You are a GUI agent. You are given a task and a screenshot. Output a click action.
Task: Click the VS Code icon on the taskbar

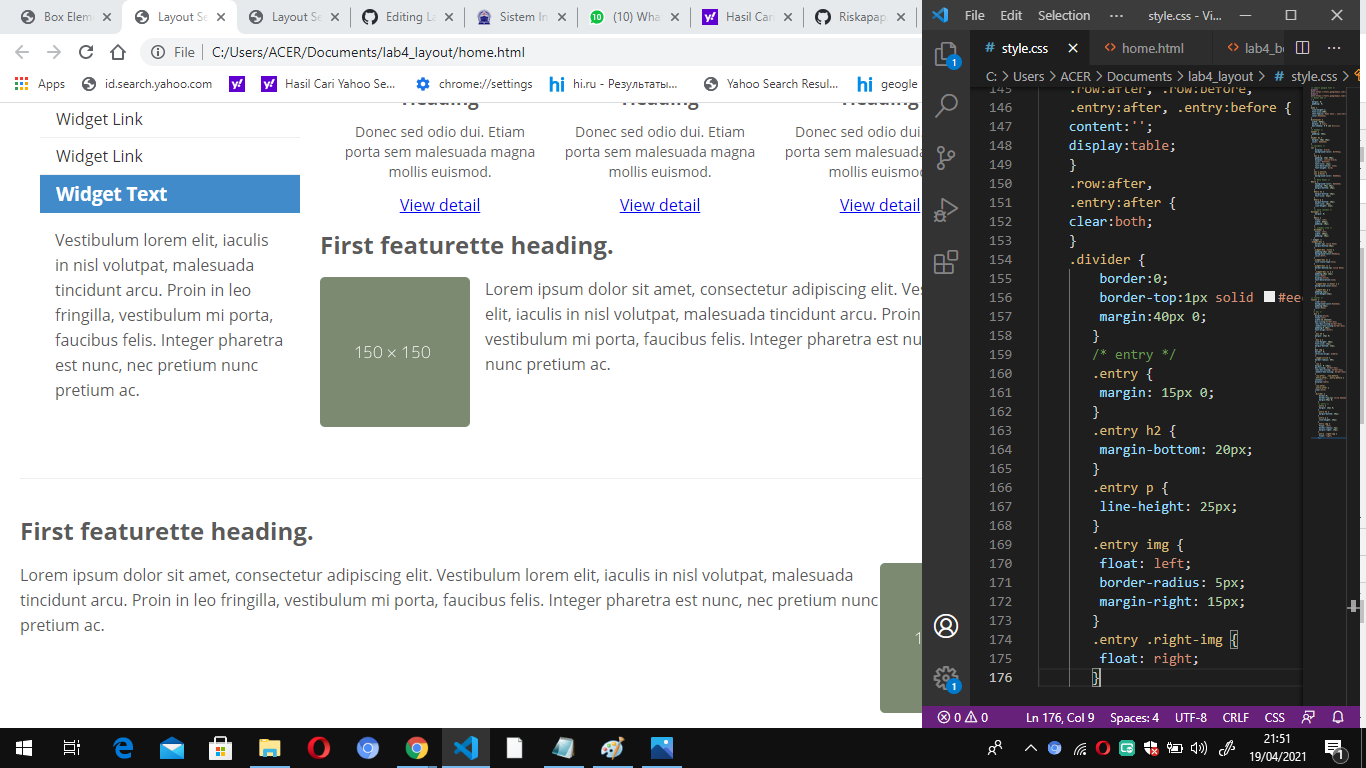click(x=465, y=747)
